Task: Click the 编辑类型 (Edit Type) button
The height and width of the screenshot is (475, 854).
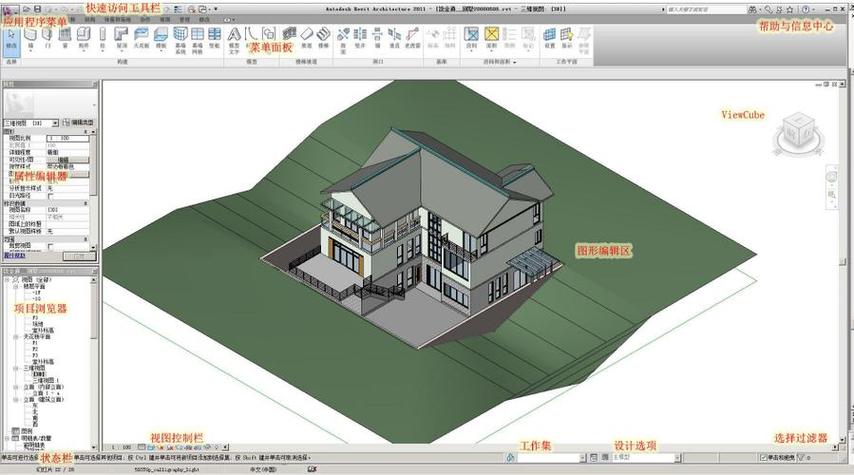Action: 82,122
